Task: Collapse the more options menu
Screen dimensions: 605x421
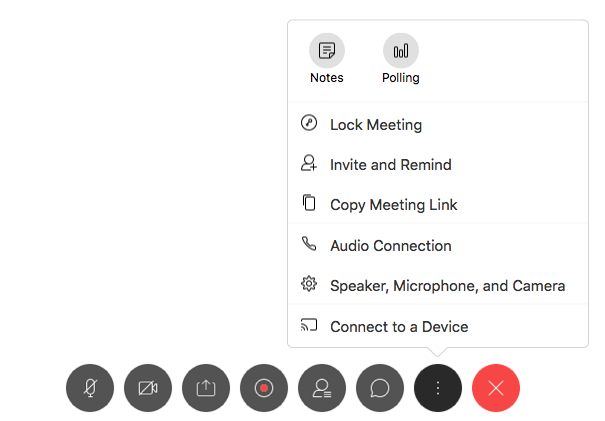Action: coord(438,388)
